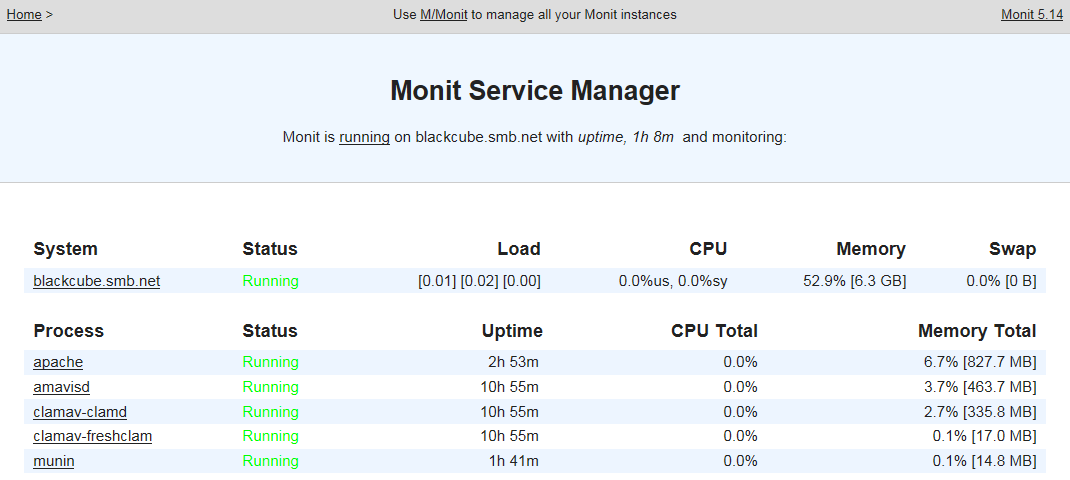Image resolution: width=1070 pixels, height=480 pixels.
Task: Click the Home breadcrumb link
Action: pyautogui.click(x=24, y=15)
